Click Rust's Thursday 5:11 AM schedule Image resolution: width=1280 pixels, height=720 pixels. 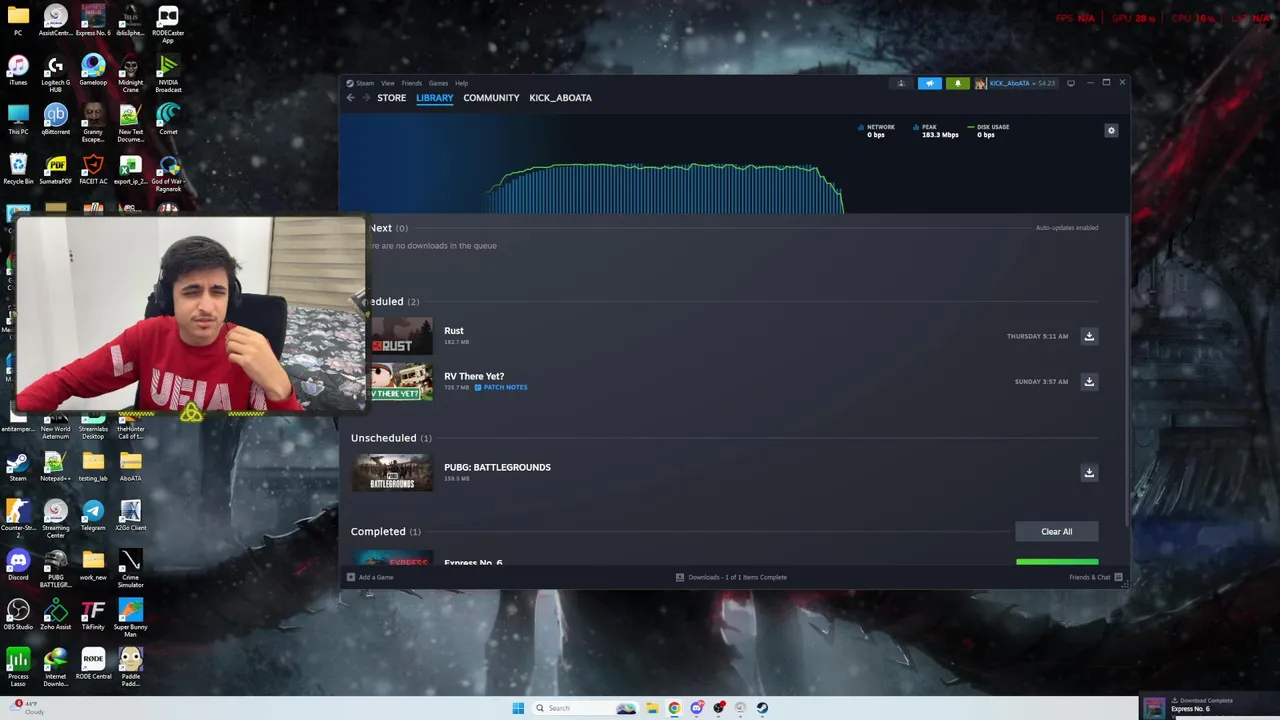click(1037, 336)
